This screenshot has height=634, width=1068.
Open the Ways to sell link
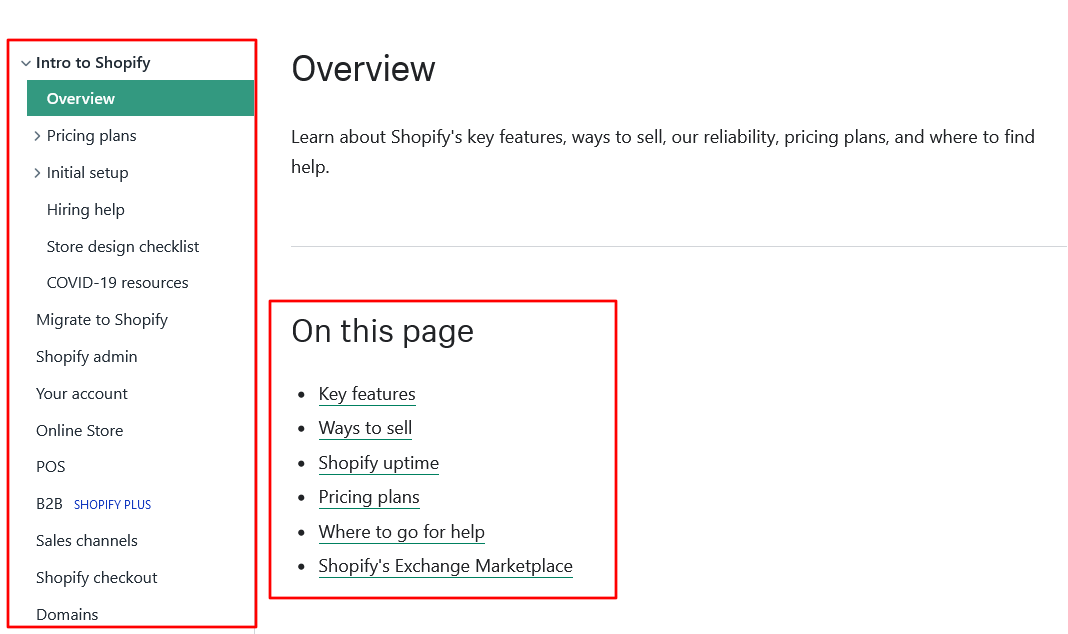click(365, 428)
